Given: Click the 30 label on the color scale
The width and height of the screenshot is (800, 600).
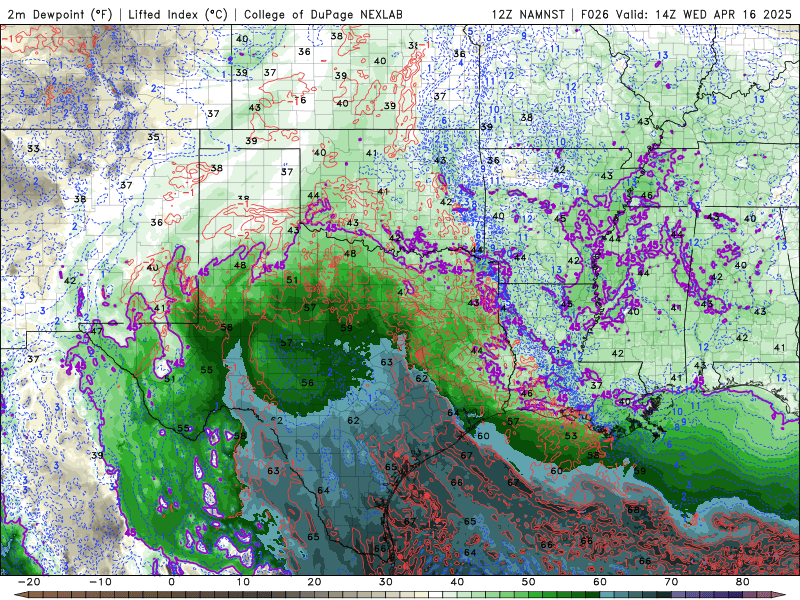Looking at the screenshot, I should pyautogui.click(x=386, y=582).
